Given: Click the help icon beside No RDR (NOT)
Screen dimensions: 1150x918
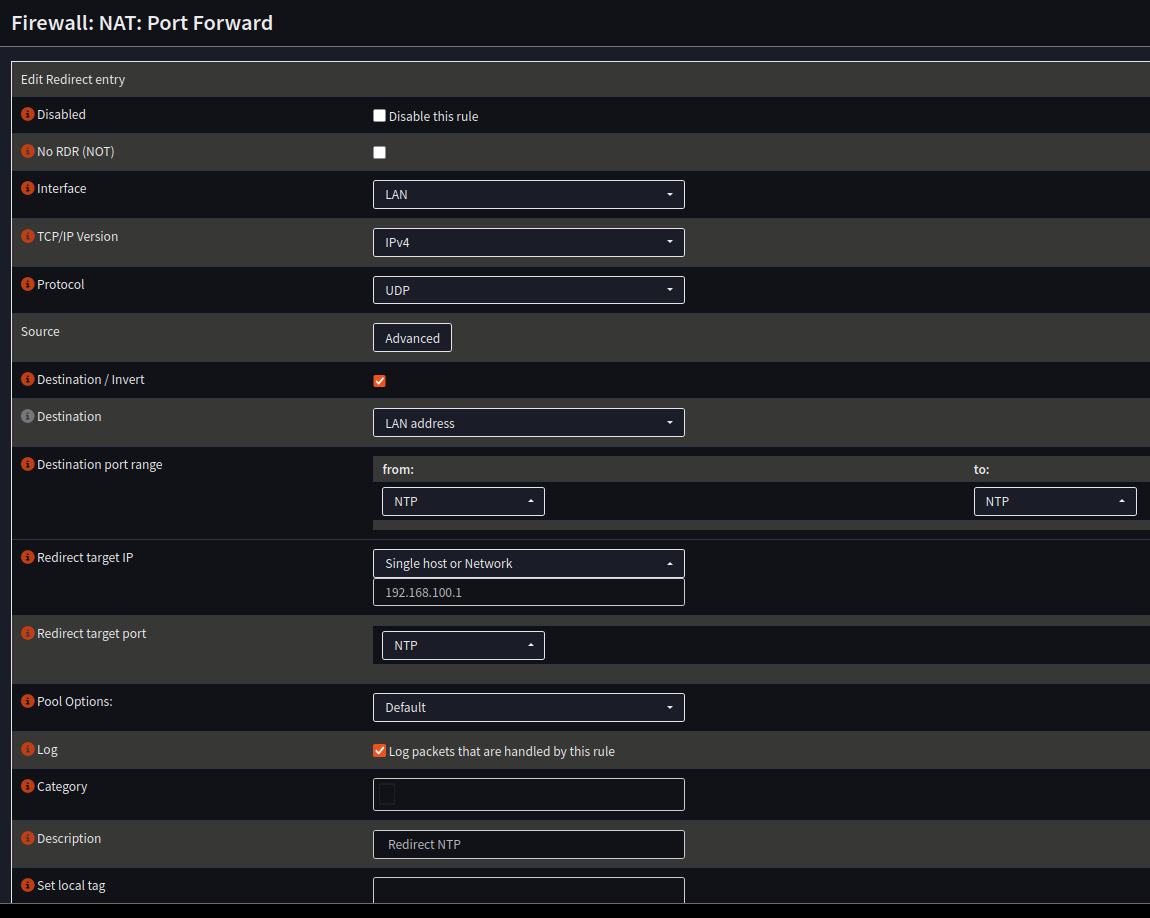Looking at the screenshot, I should tap(27, 151).
